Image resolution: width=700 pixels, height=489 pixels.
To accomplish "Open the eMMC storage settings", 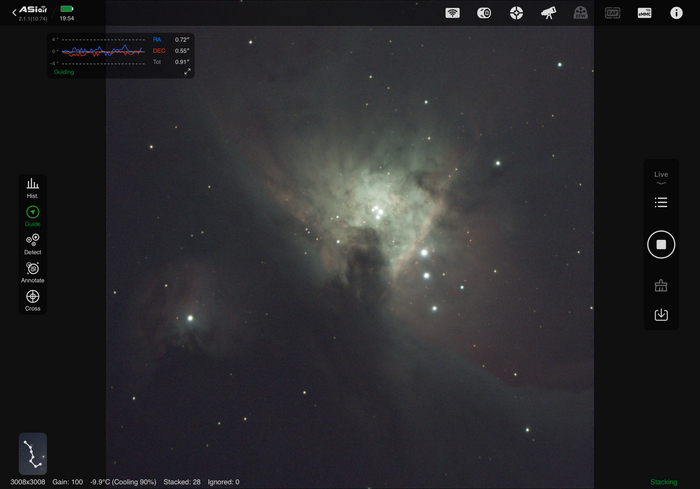I will tap(644, 13).
